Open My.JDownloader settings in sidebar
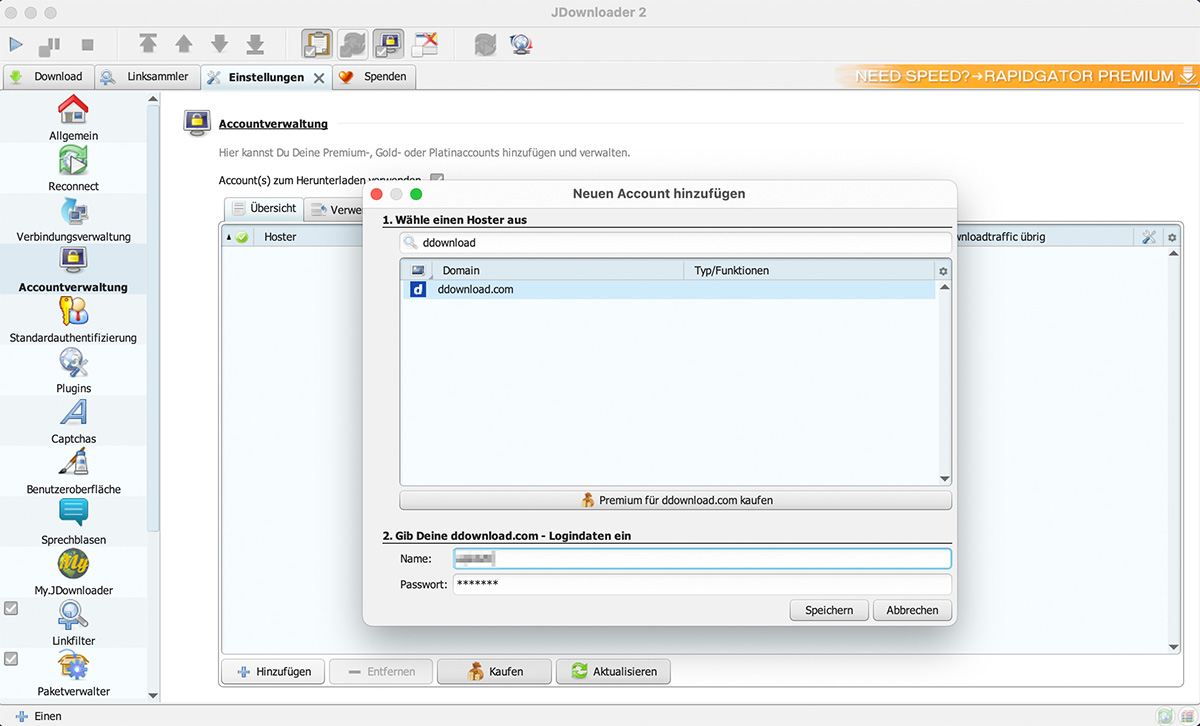1200x726 pixels. pos(74,572)
